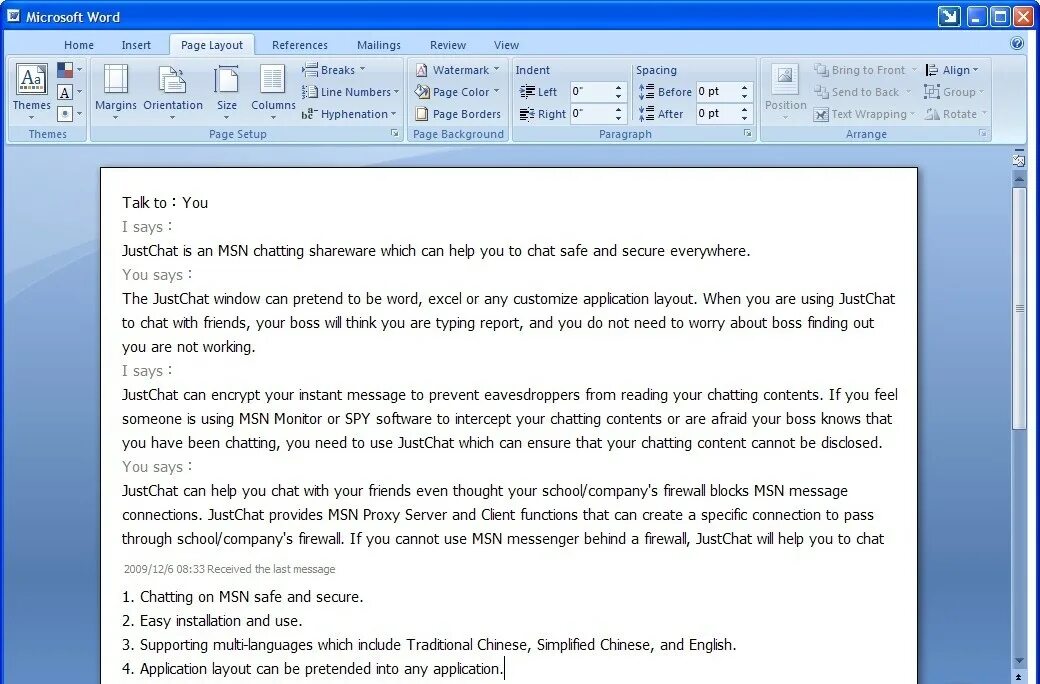Switch to the Review tab
This screenshot has width=1040, height=684.
coord(448,45)
